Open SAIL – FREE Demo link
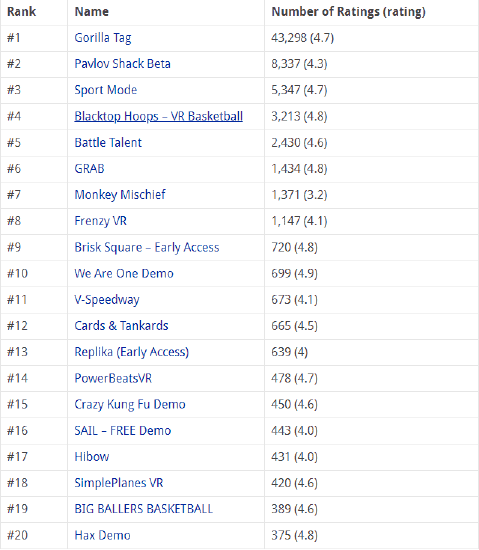This screenshot has height=550, width=479. (123, 430)
